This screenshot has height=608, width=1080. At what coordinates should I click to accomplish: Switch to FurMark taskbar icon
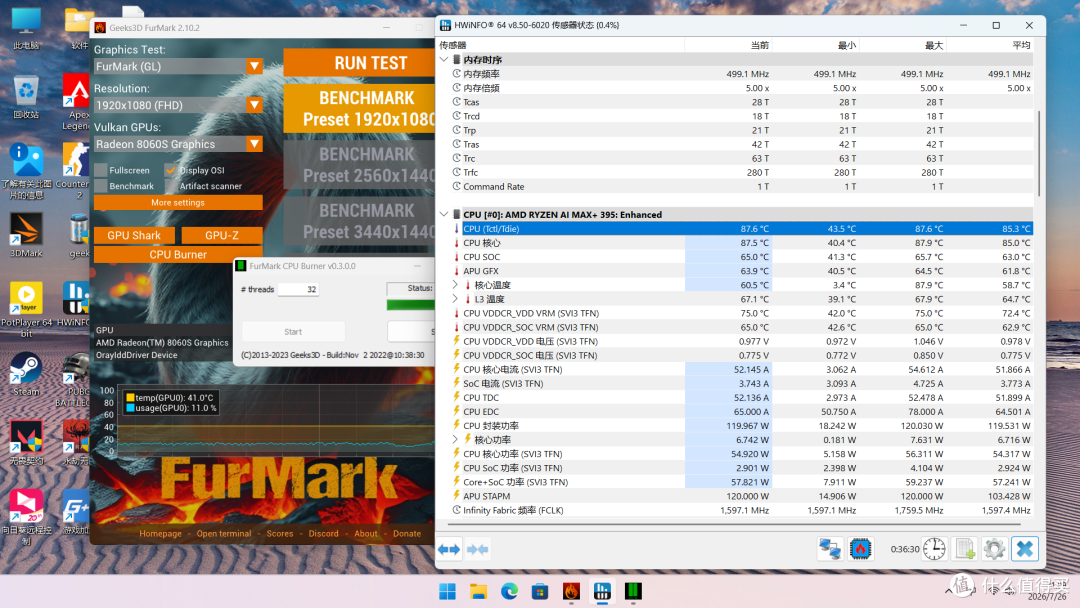click(x=571, y=591)
